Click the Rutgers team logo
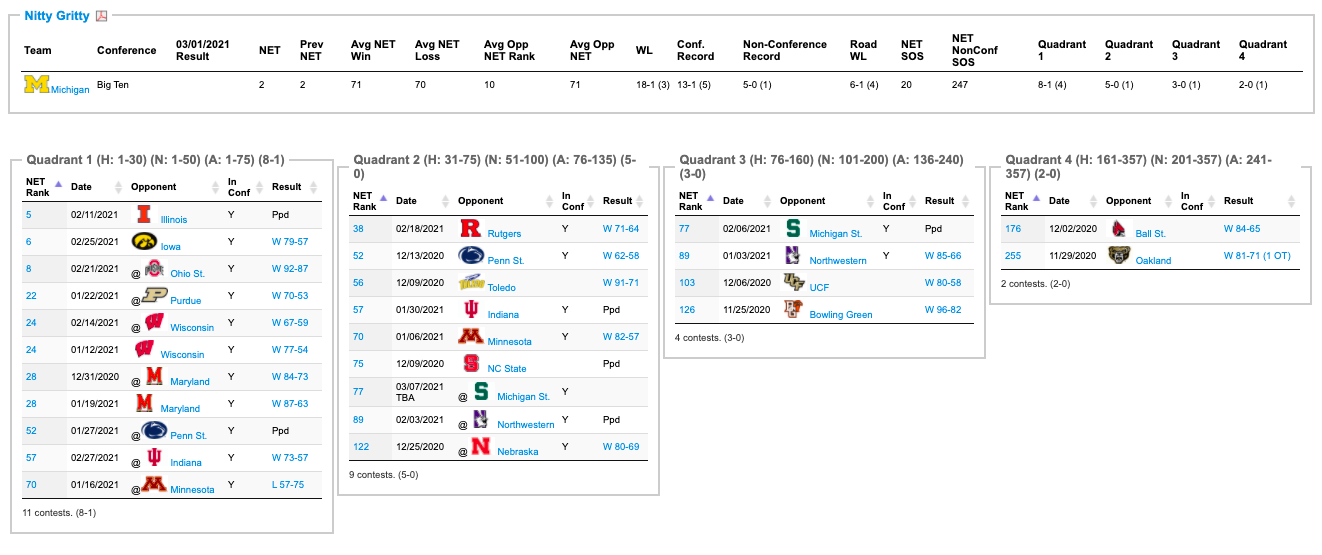The image size is (1322, 555). tap(470, 228)
